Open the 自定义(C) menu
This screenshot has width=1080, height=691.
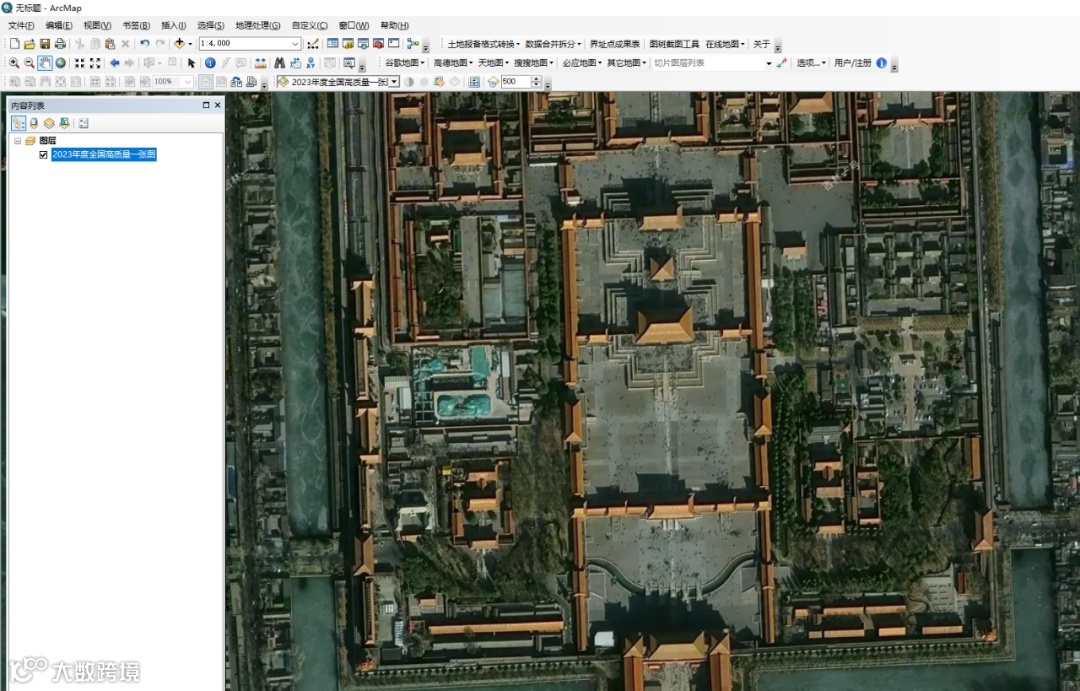[310, 25]
